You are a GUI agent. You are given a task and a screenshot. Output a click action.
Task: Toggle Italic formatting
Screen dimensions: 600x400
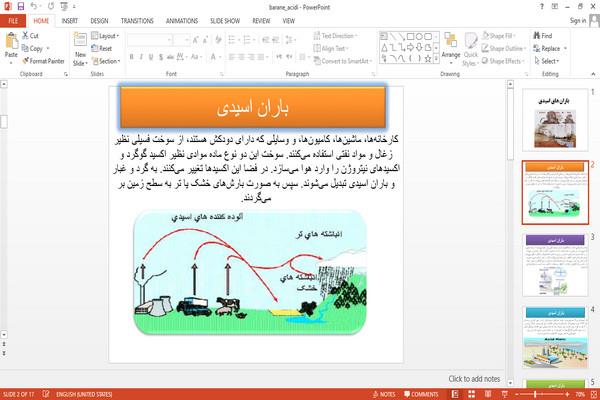point(141,57)
